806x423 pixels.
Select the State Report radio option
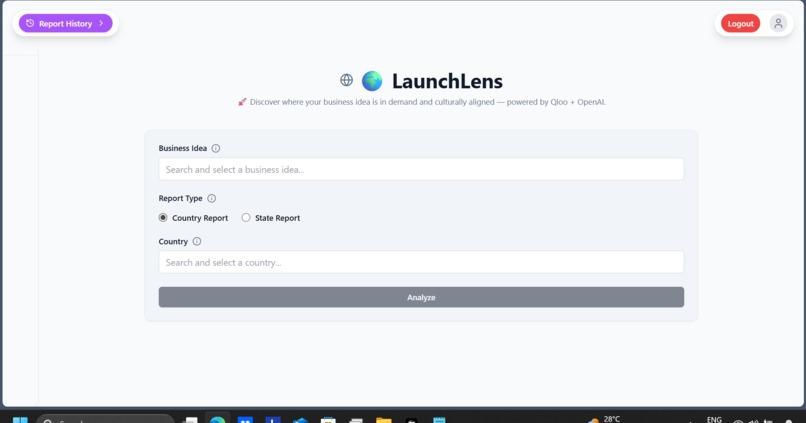pyautogui.click(x=246, y=217)
